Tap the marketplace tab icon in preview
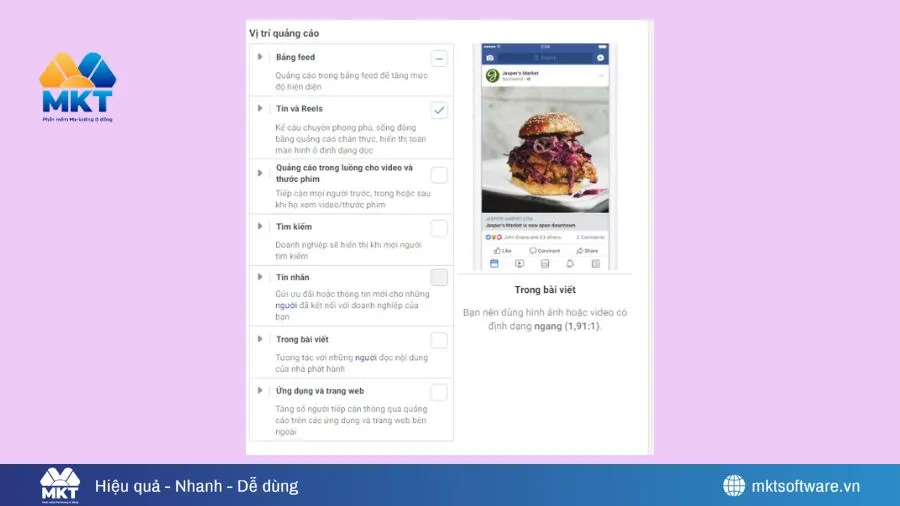This screenshot has width=900, height=506. tap(545, 264)
